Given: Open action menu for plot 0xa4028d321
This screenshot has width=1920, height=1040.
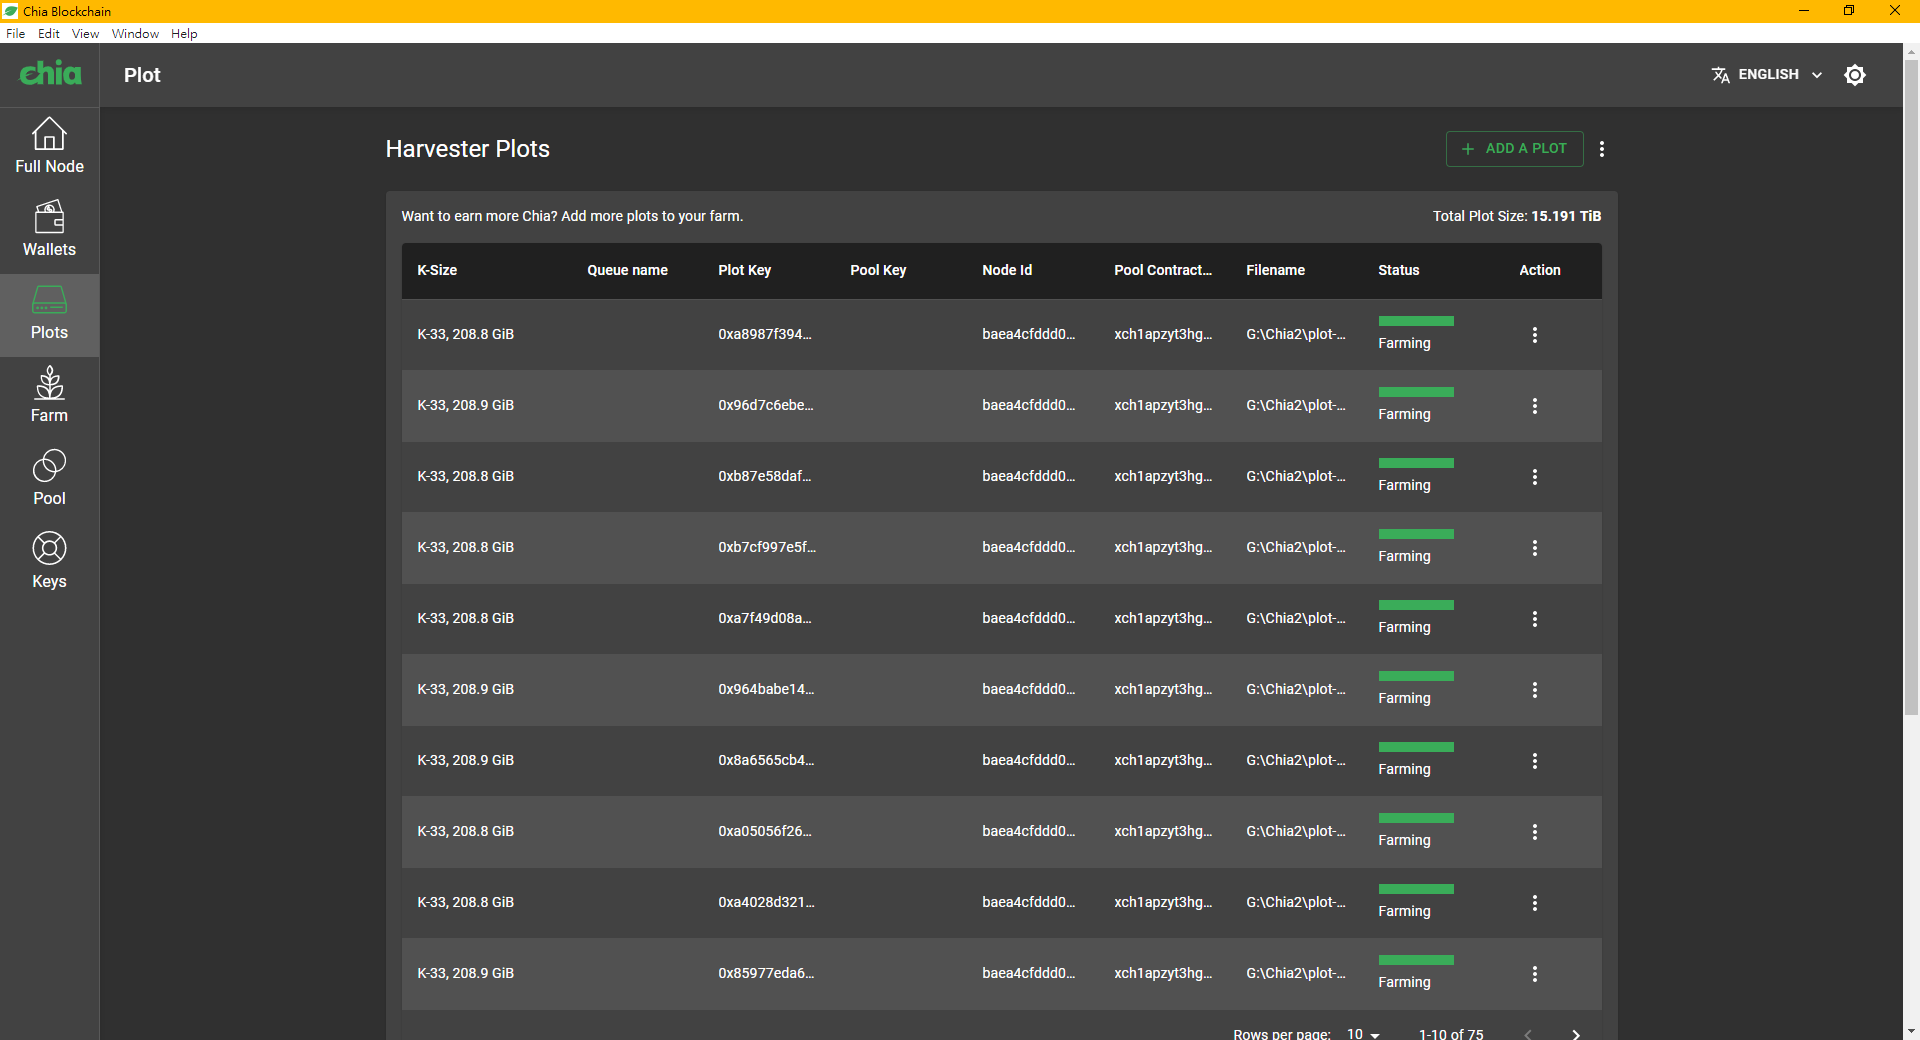Looking at the screenshot, I should [1535, 903].
